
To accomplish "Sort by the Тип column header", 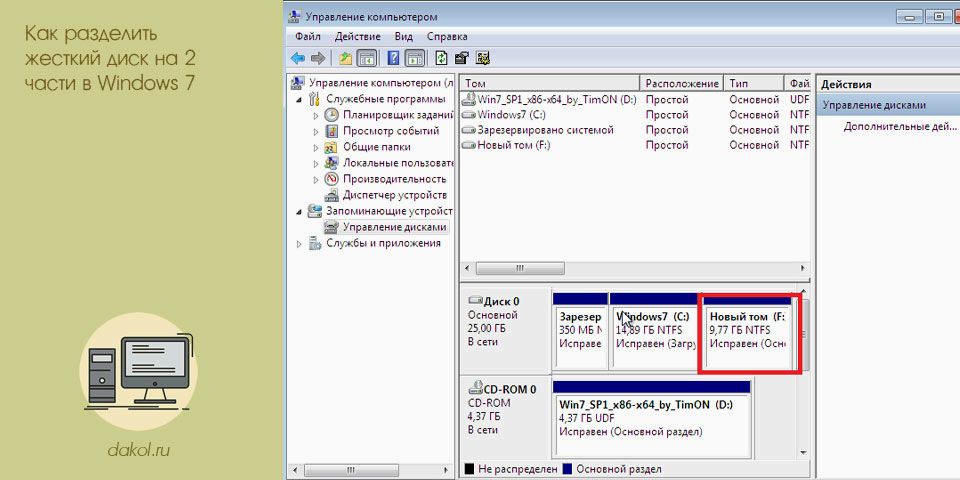I will (x=754, y=83).
